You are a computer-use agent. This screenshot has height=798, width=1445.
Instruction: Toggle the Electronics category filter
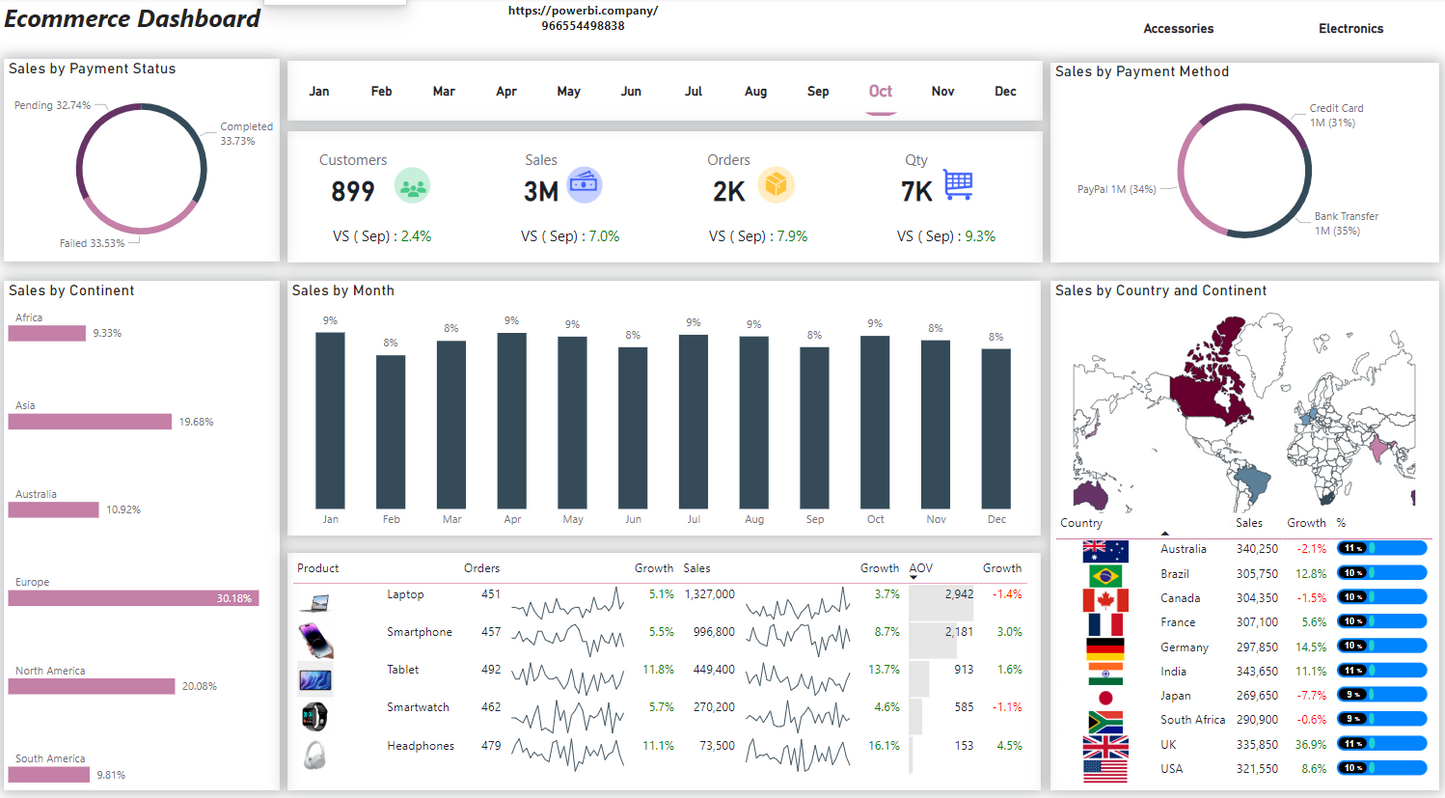1350,29
